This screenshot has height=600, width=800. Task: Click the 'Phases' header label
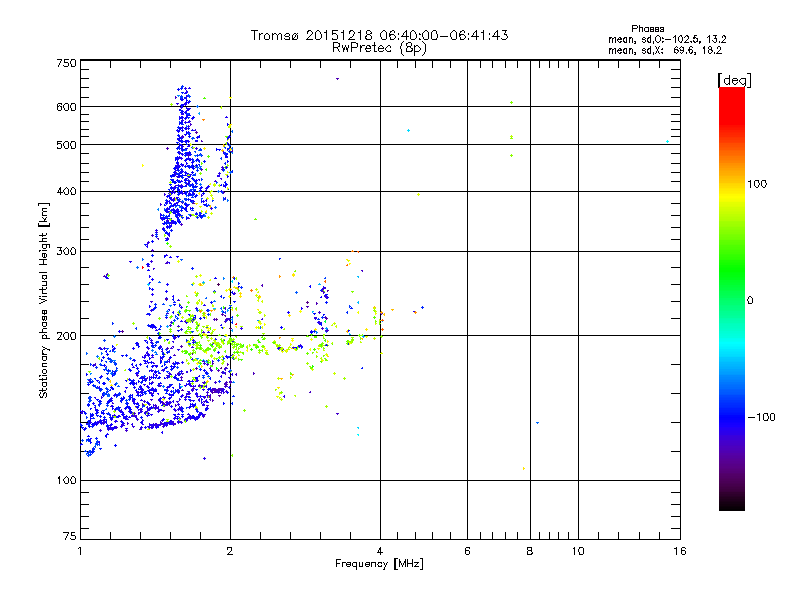[x=647, y=29]
